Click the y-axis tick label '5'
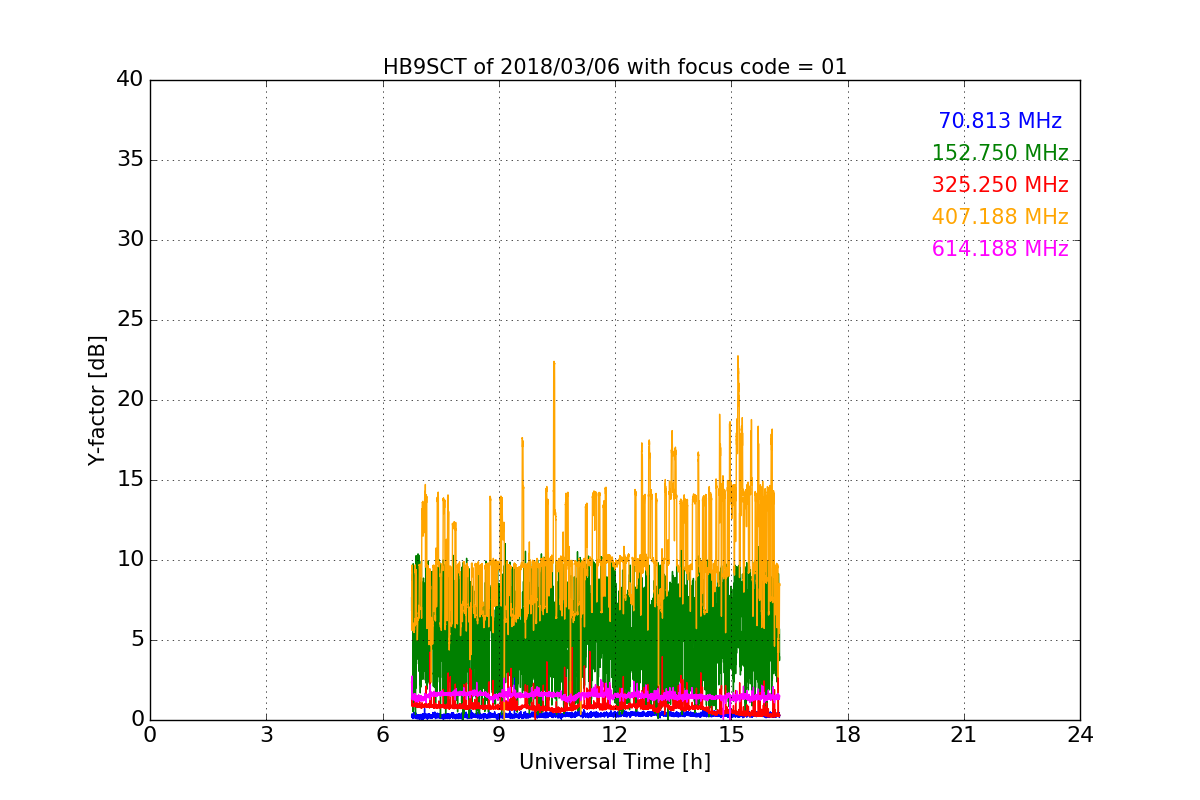1200x800 pixels. point(136,639)
